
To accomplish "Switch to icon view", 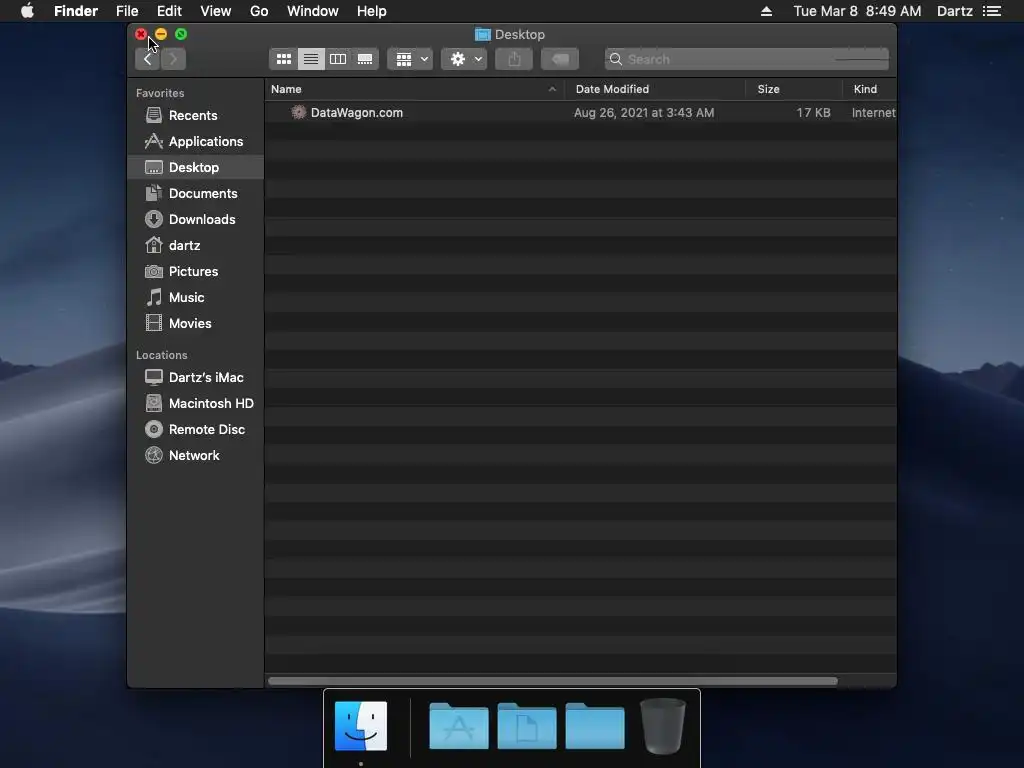I will (x=283, y=59).
